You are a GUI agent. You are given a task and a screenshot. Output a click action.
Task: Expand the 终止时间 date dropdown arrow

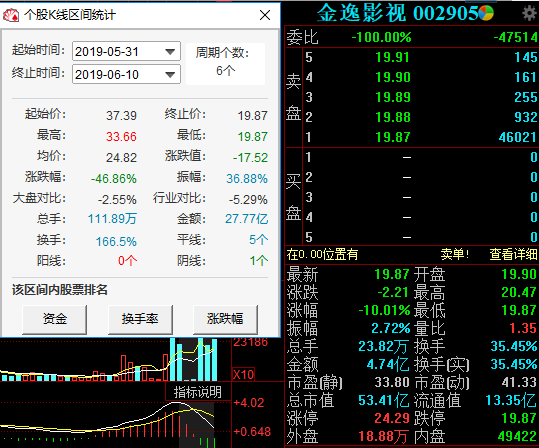170,75
